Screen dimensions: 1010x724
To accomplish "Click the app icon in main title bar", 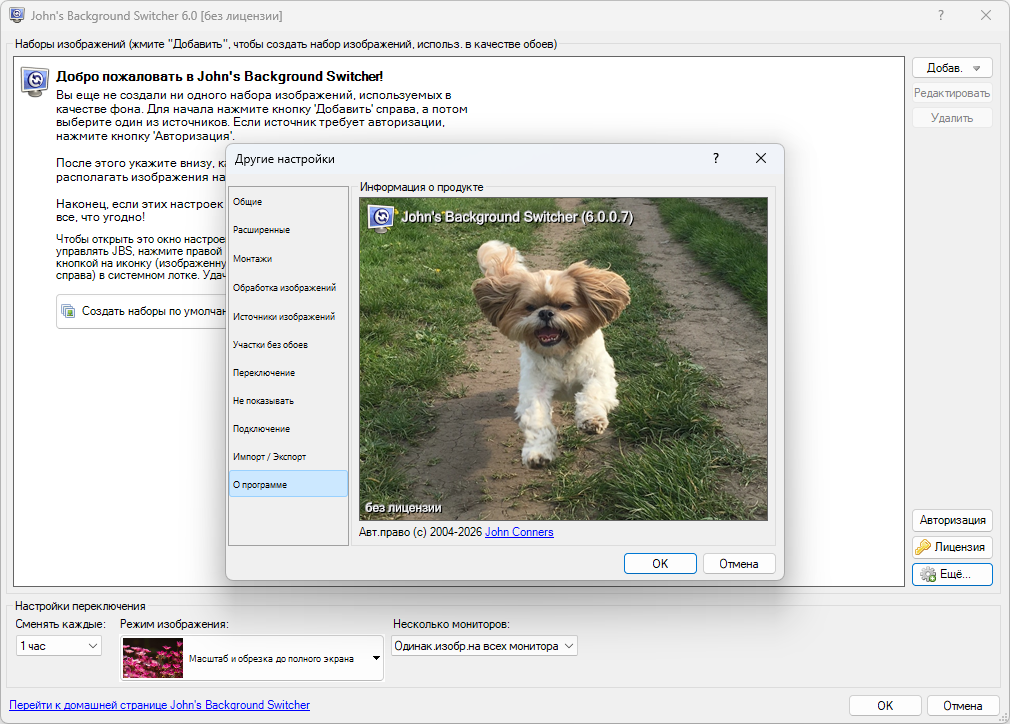I will [17, 15].
